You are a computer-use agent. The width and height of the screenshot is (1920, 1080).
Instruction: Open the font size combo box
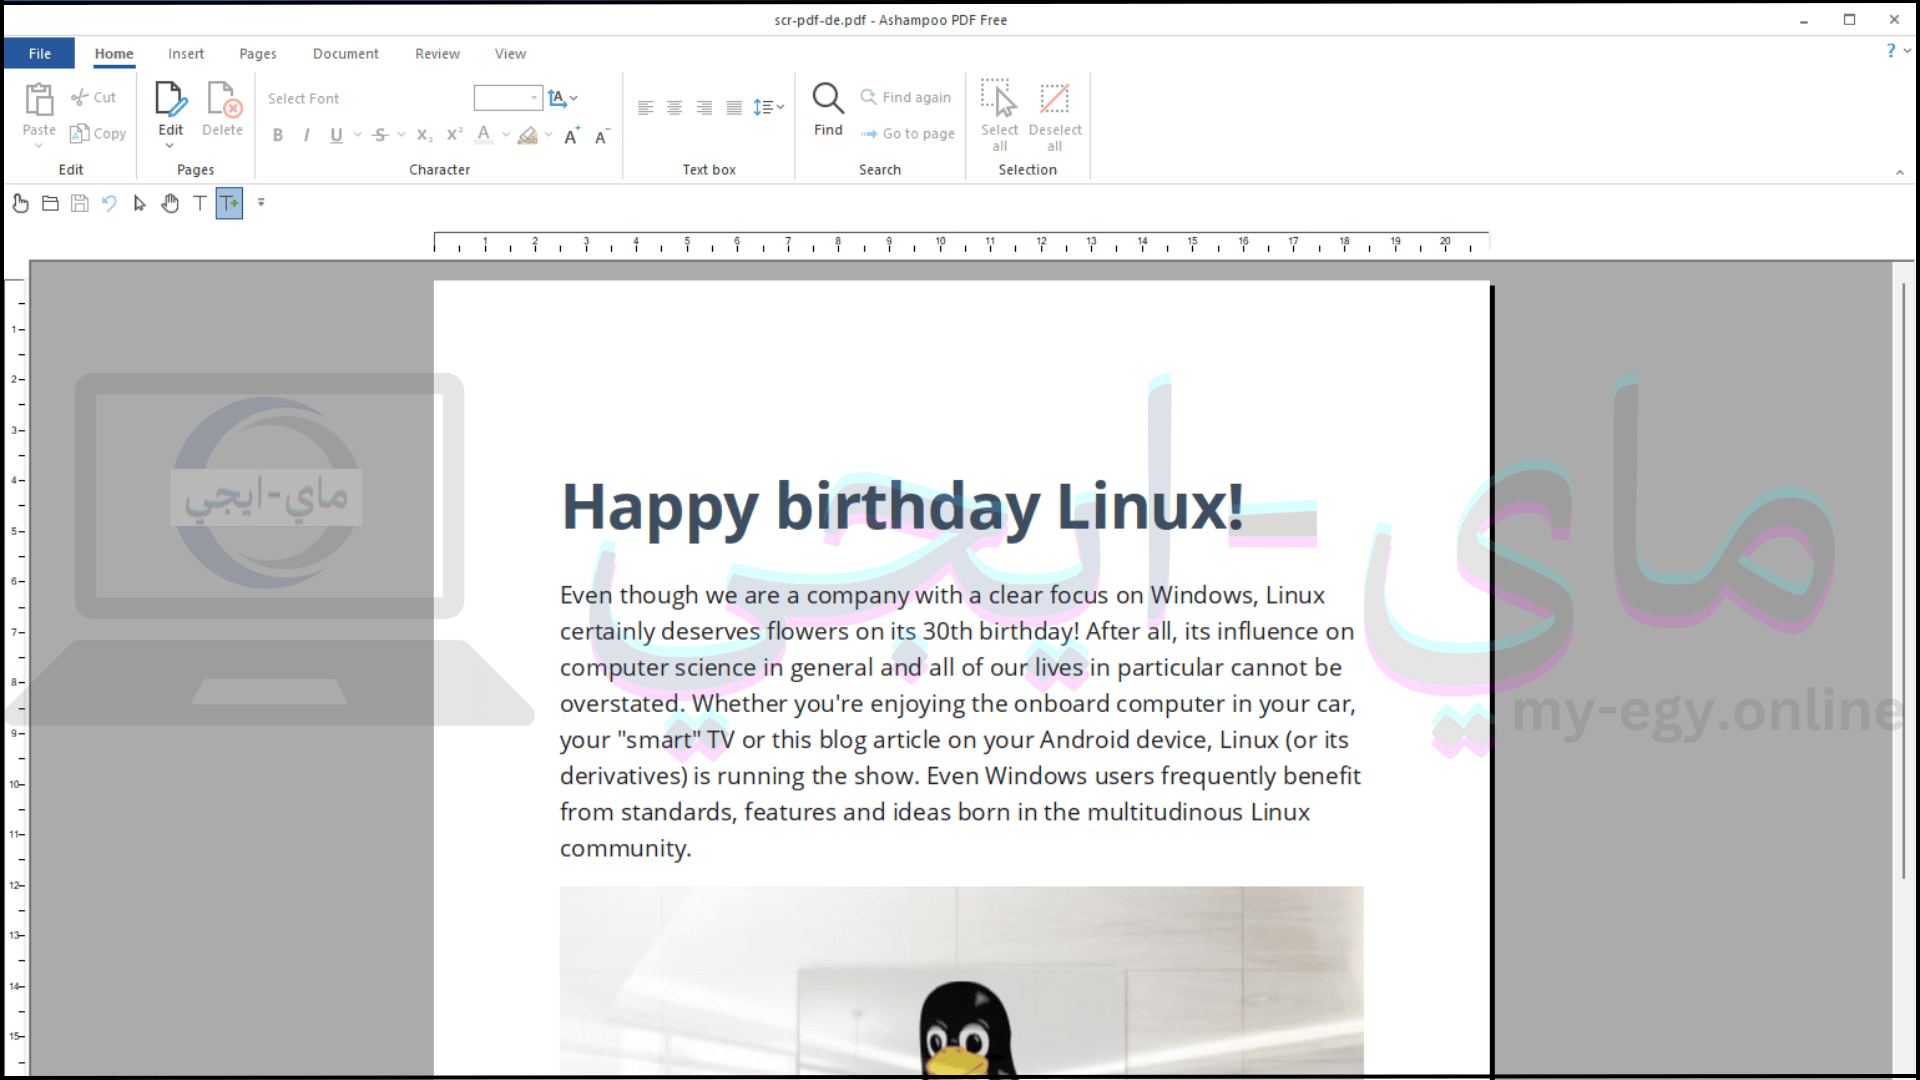[x=508, y=98]
